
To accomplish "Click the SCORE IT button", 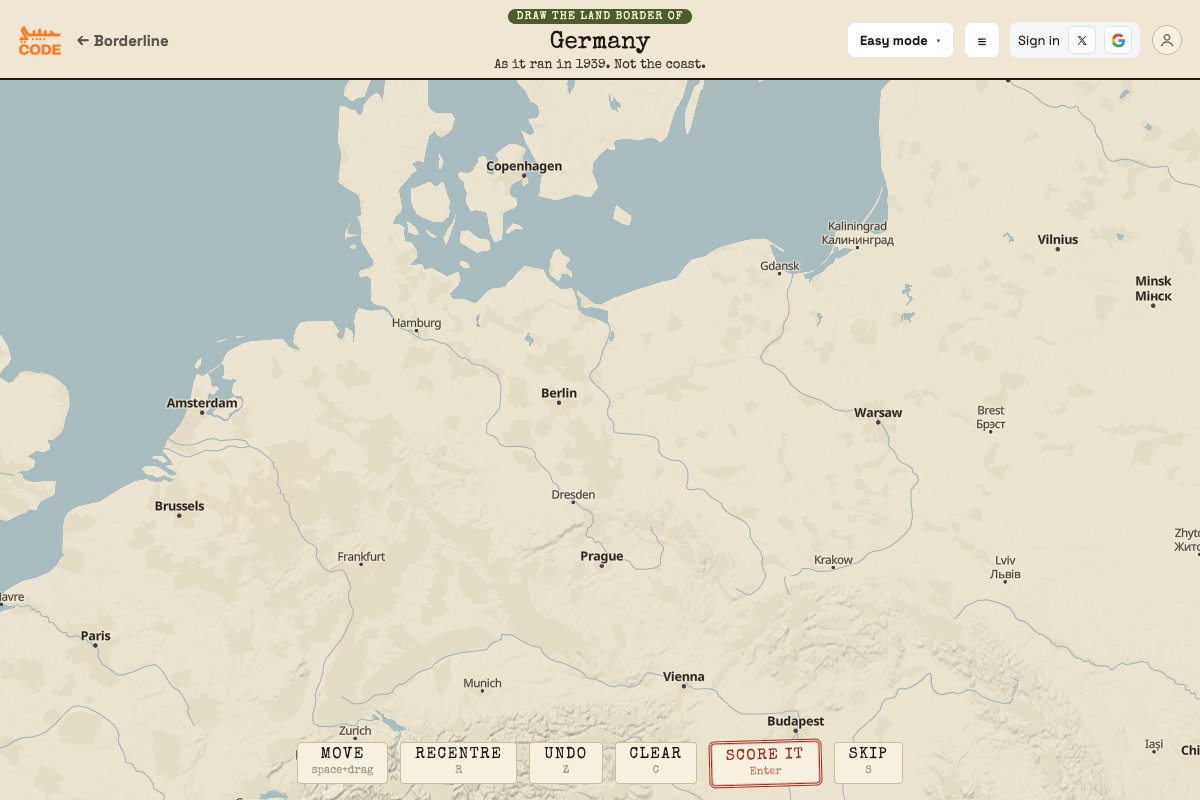I will pos(765,762).
